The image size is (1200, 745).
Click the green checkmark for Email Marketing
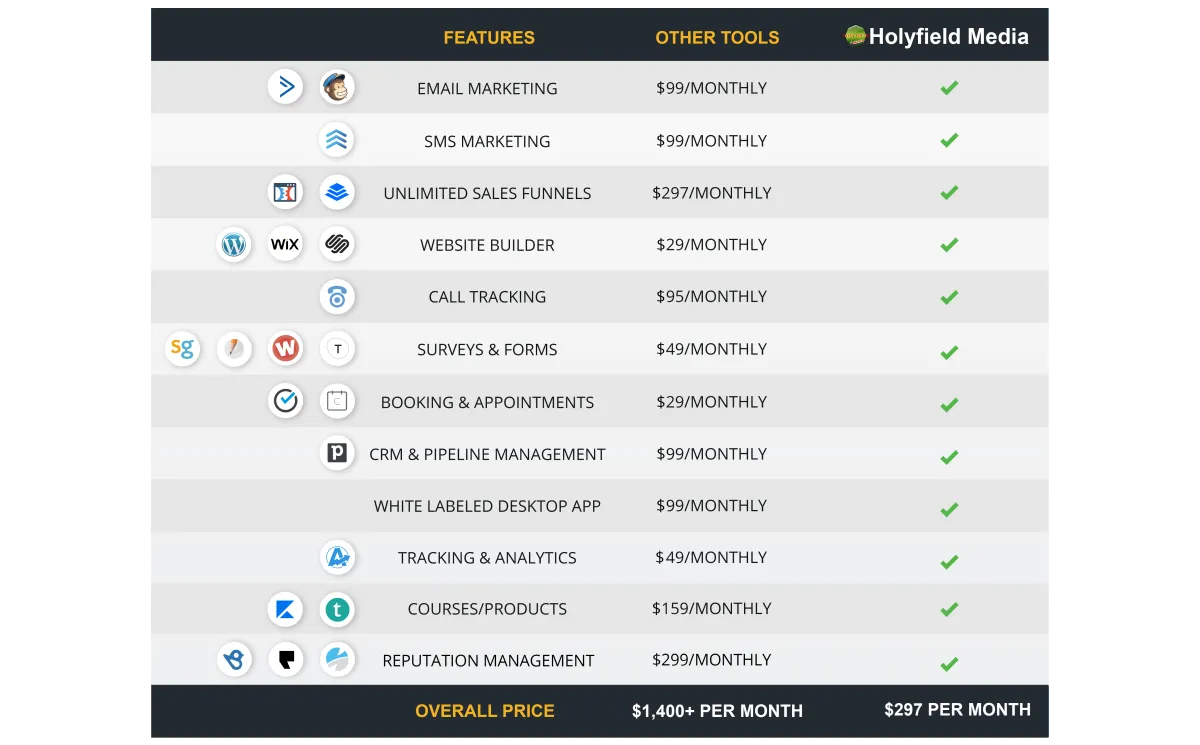[949, 88]
